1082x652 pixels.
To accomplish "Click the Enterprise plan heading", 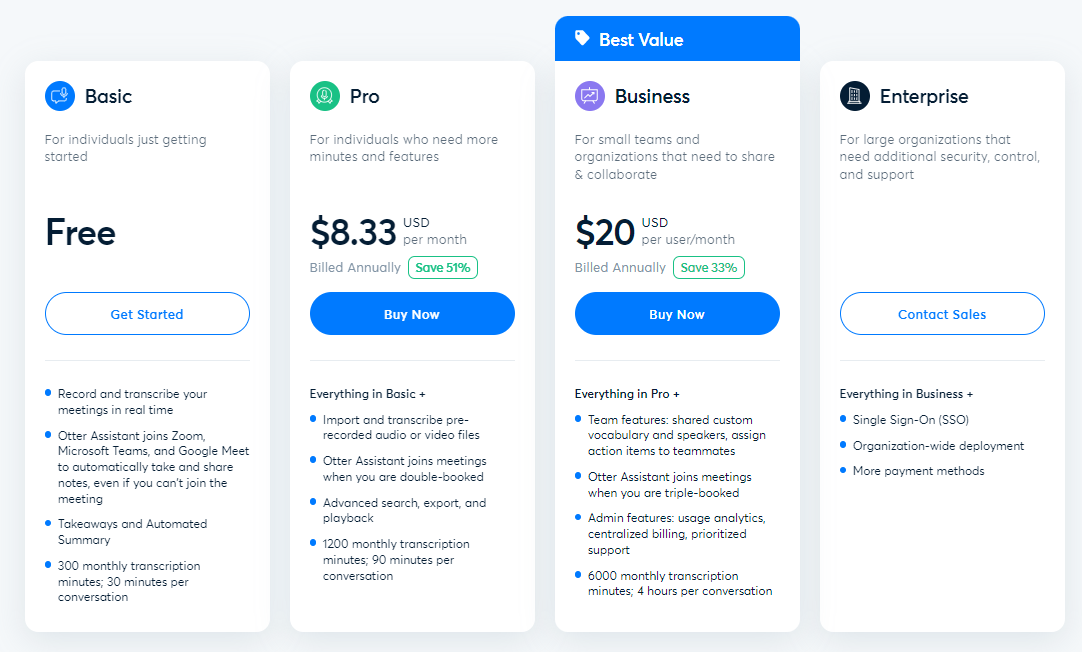I will click(x=924, y=97).
